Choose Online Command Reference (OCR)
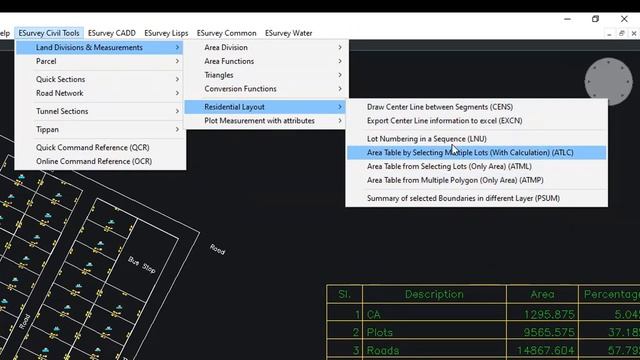Viewport: 640px width, 360px height. [x=99, y=161]
